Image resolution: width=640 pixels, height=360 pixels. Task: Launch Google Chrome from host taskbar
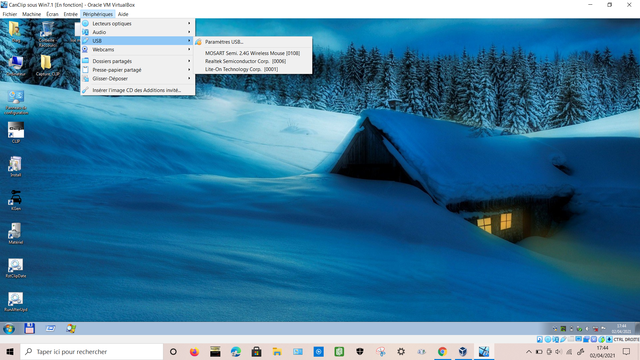[x=442, y=351]
